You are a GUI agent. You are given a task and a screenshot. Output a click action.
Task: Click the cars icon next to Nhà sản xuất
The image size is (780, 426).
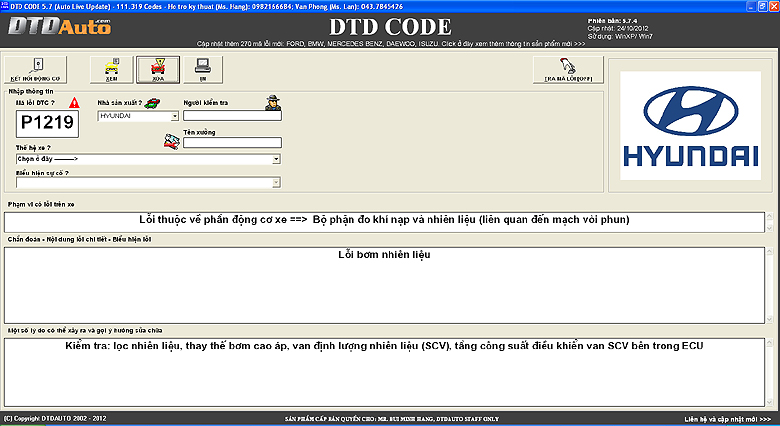pos(152,103)
